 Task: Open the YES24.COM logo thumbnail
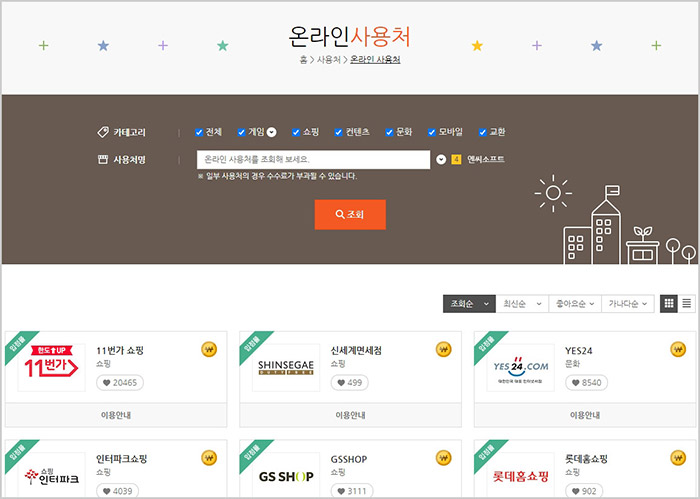click(521, 367)
